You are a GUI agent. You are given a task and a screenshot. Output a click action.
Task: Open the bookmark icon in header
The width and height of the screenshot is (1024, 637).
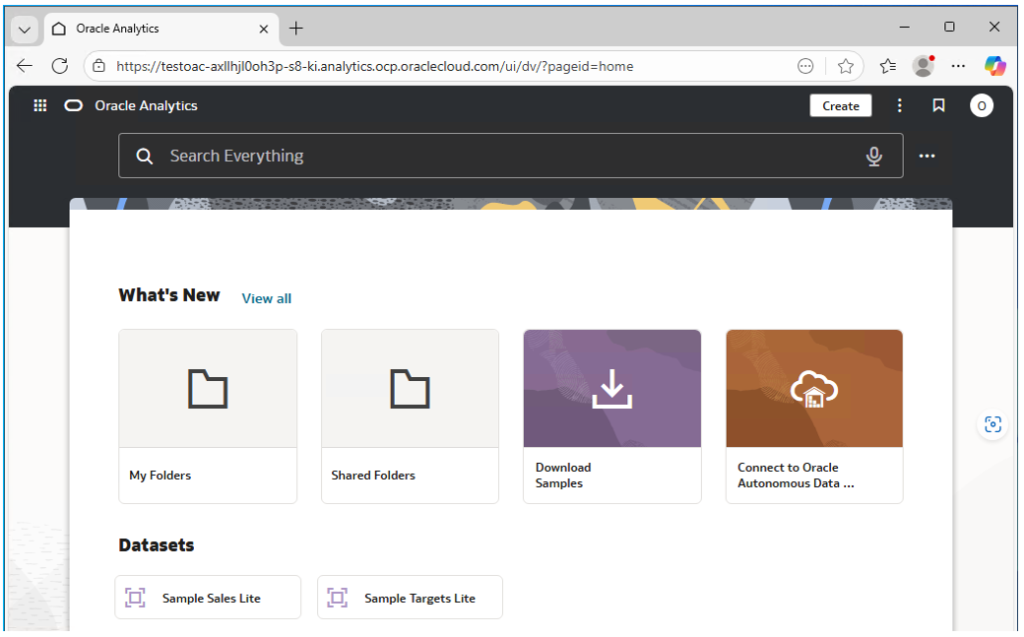pyautogui.click(x=938, y=106)
